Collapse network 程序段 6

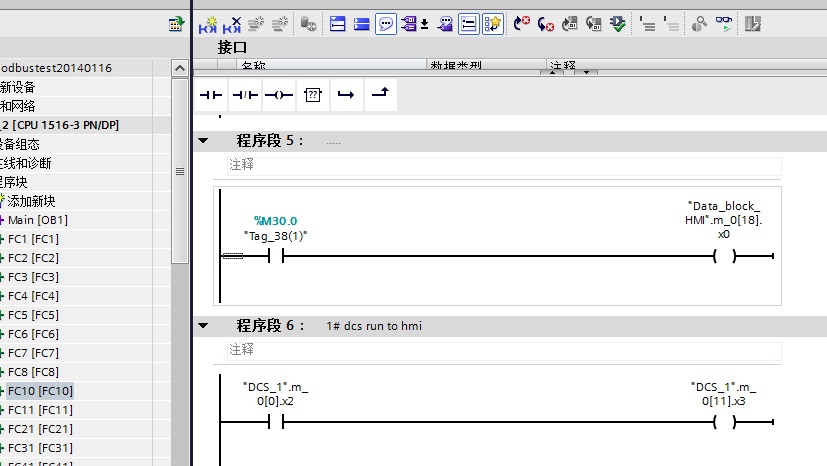[204, 326]
